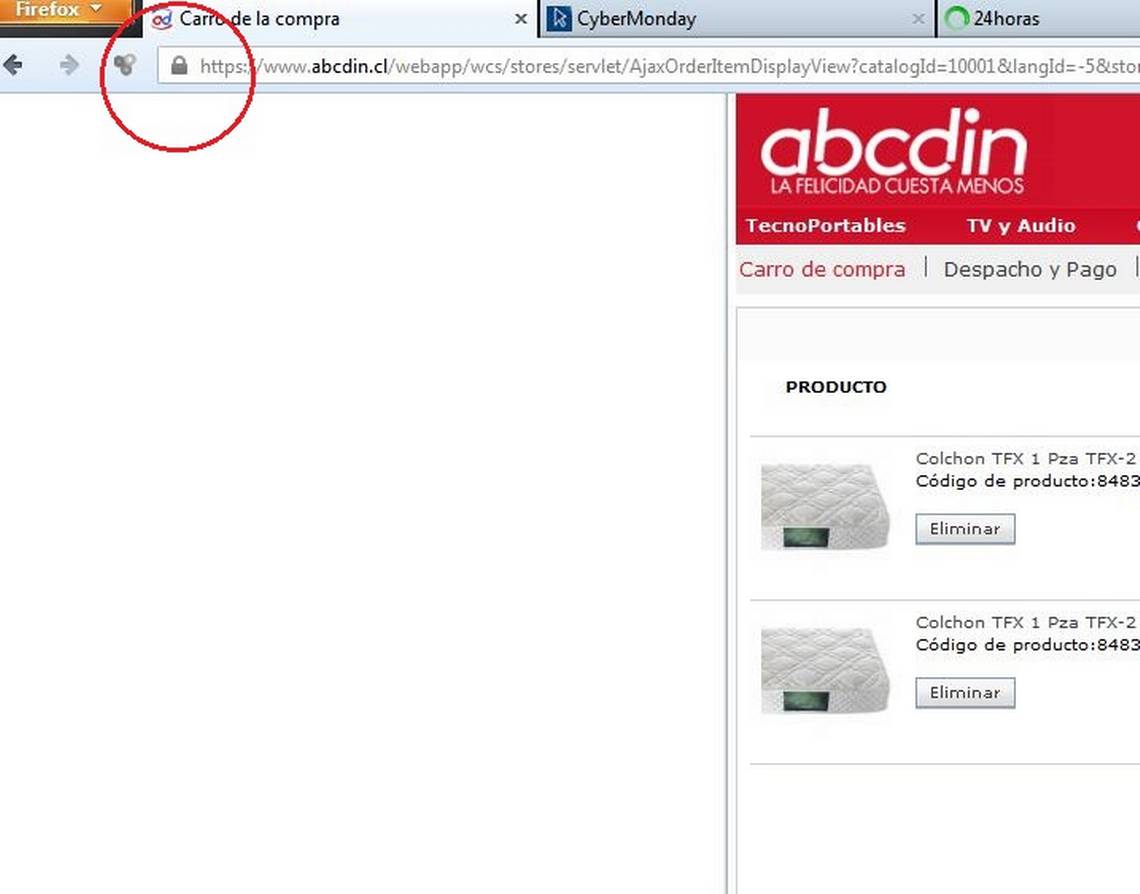
Task: Close the CyberMonday tab
Action: tap(918, 20)
